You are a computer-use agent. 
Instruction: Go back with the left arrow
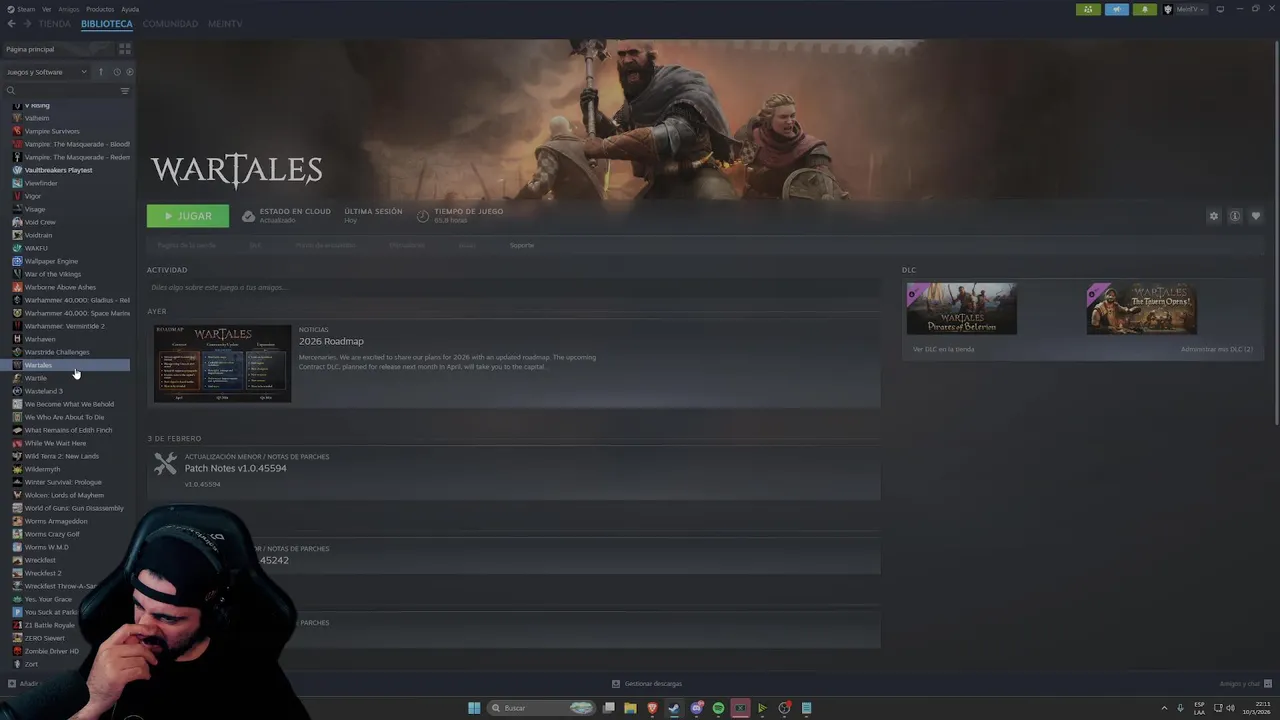(11, 23)
